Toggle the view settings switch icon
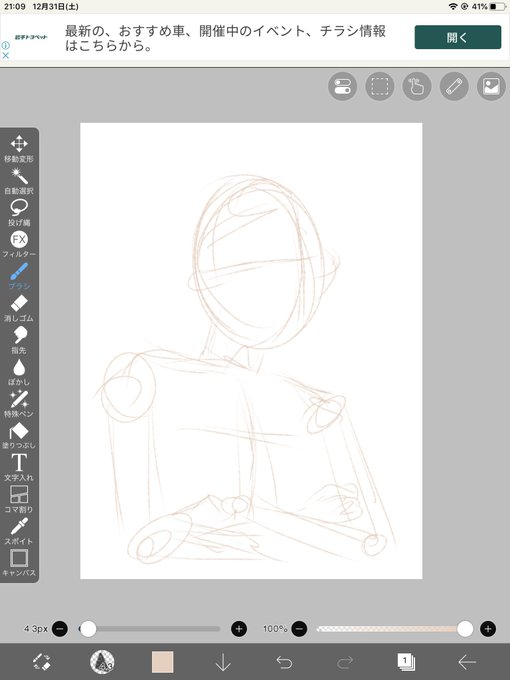Viewport: 510px width, 680px height. click(x=343, y=86)
